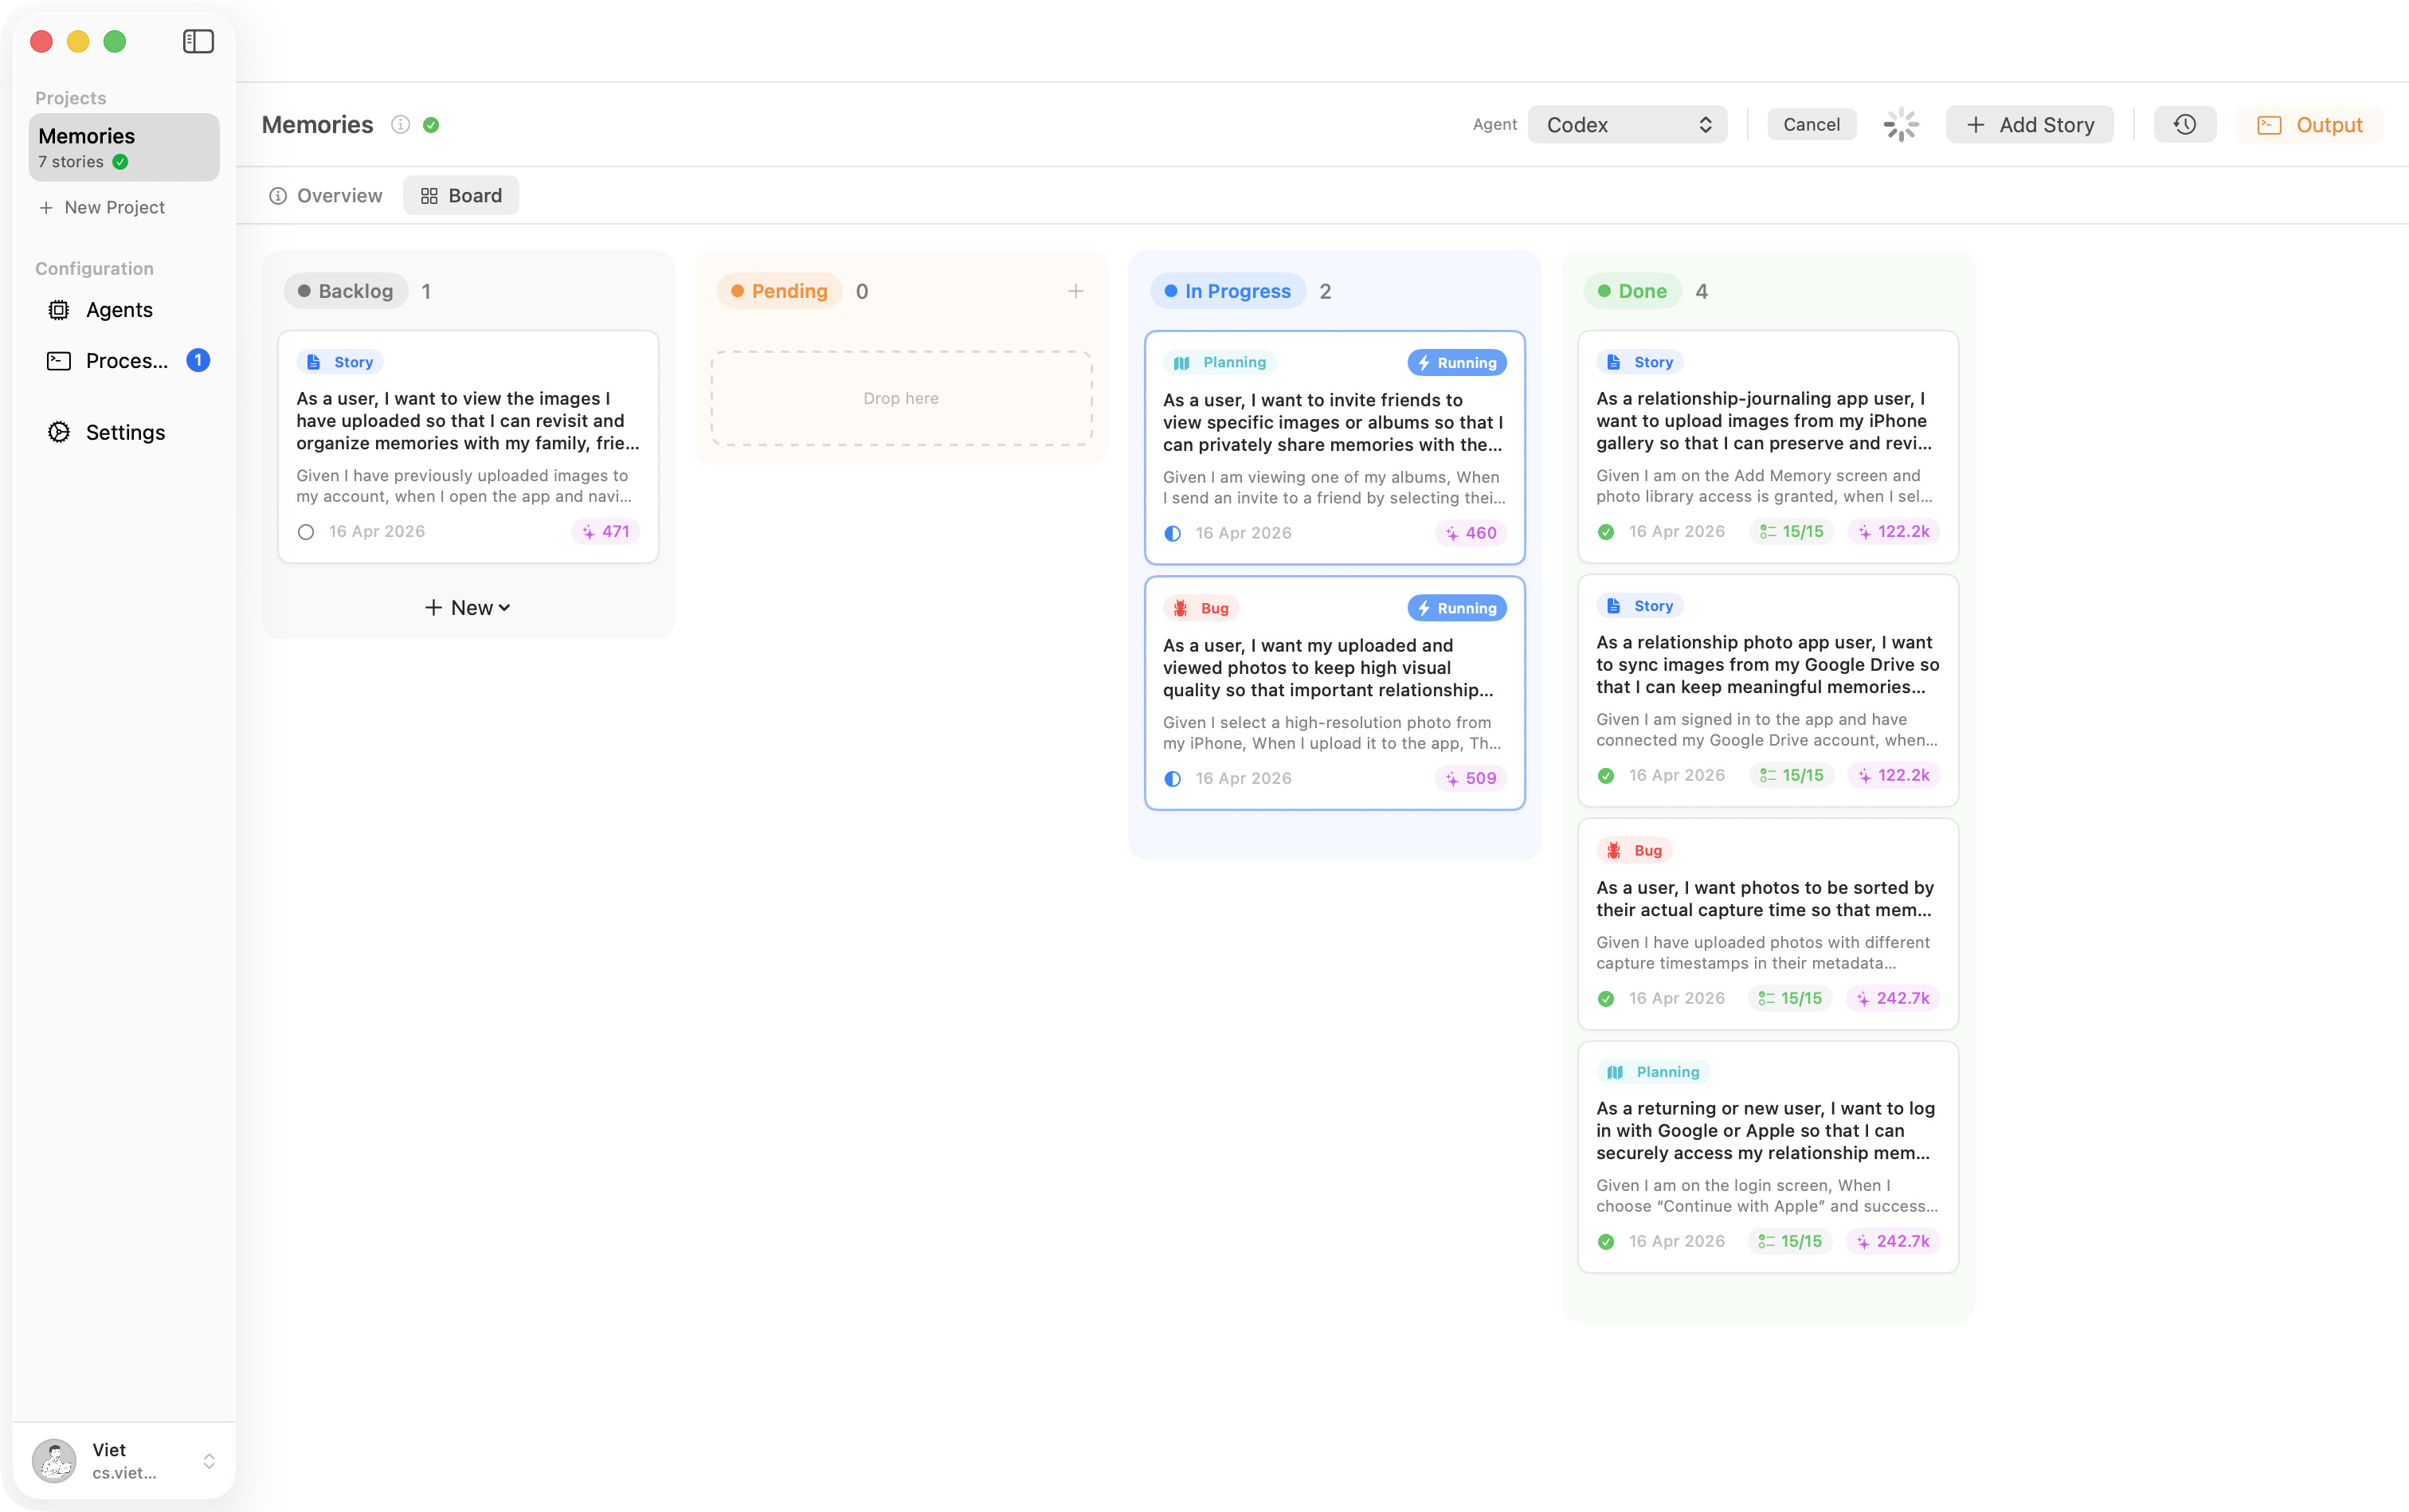Open run history clock icon
This screenshot has width=2409, height=1512.
(2185, 125)
